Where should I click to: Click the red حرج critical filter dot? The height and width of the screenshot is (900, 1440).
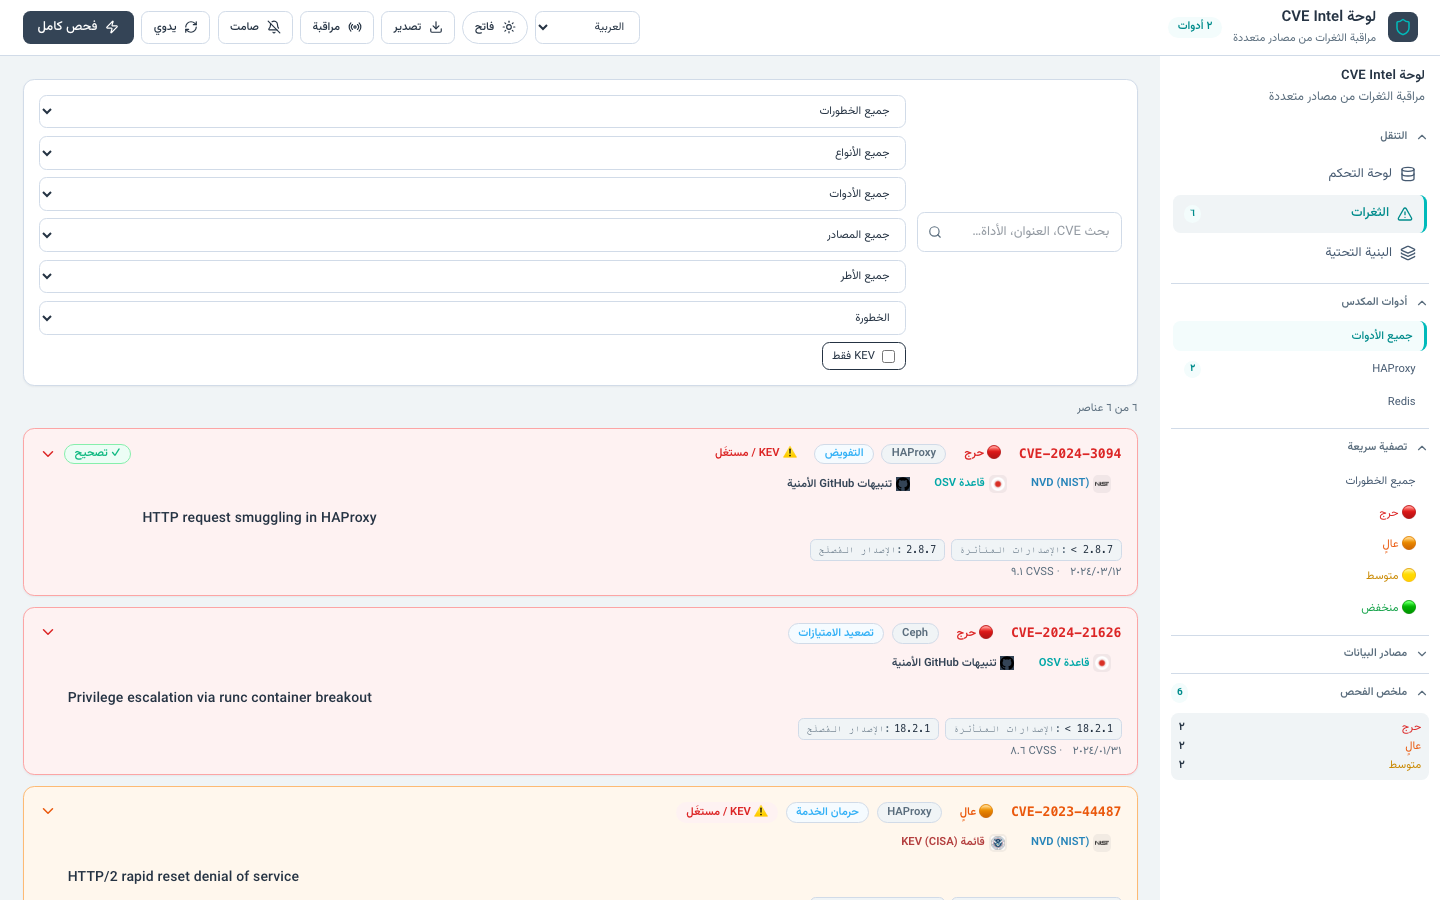click(1409, 512)
